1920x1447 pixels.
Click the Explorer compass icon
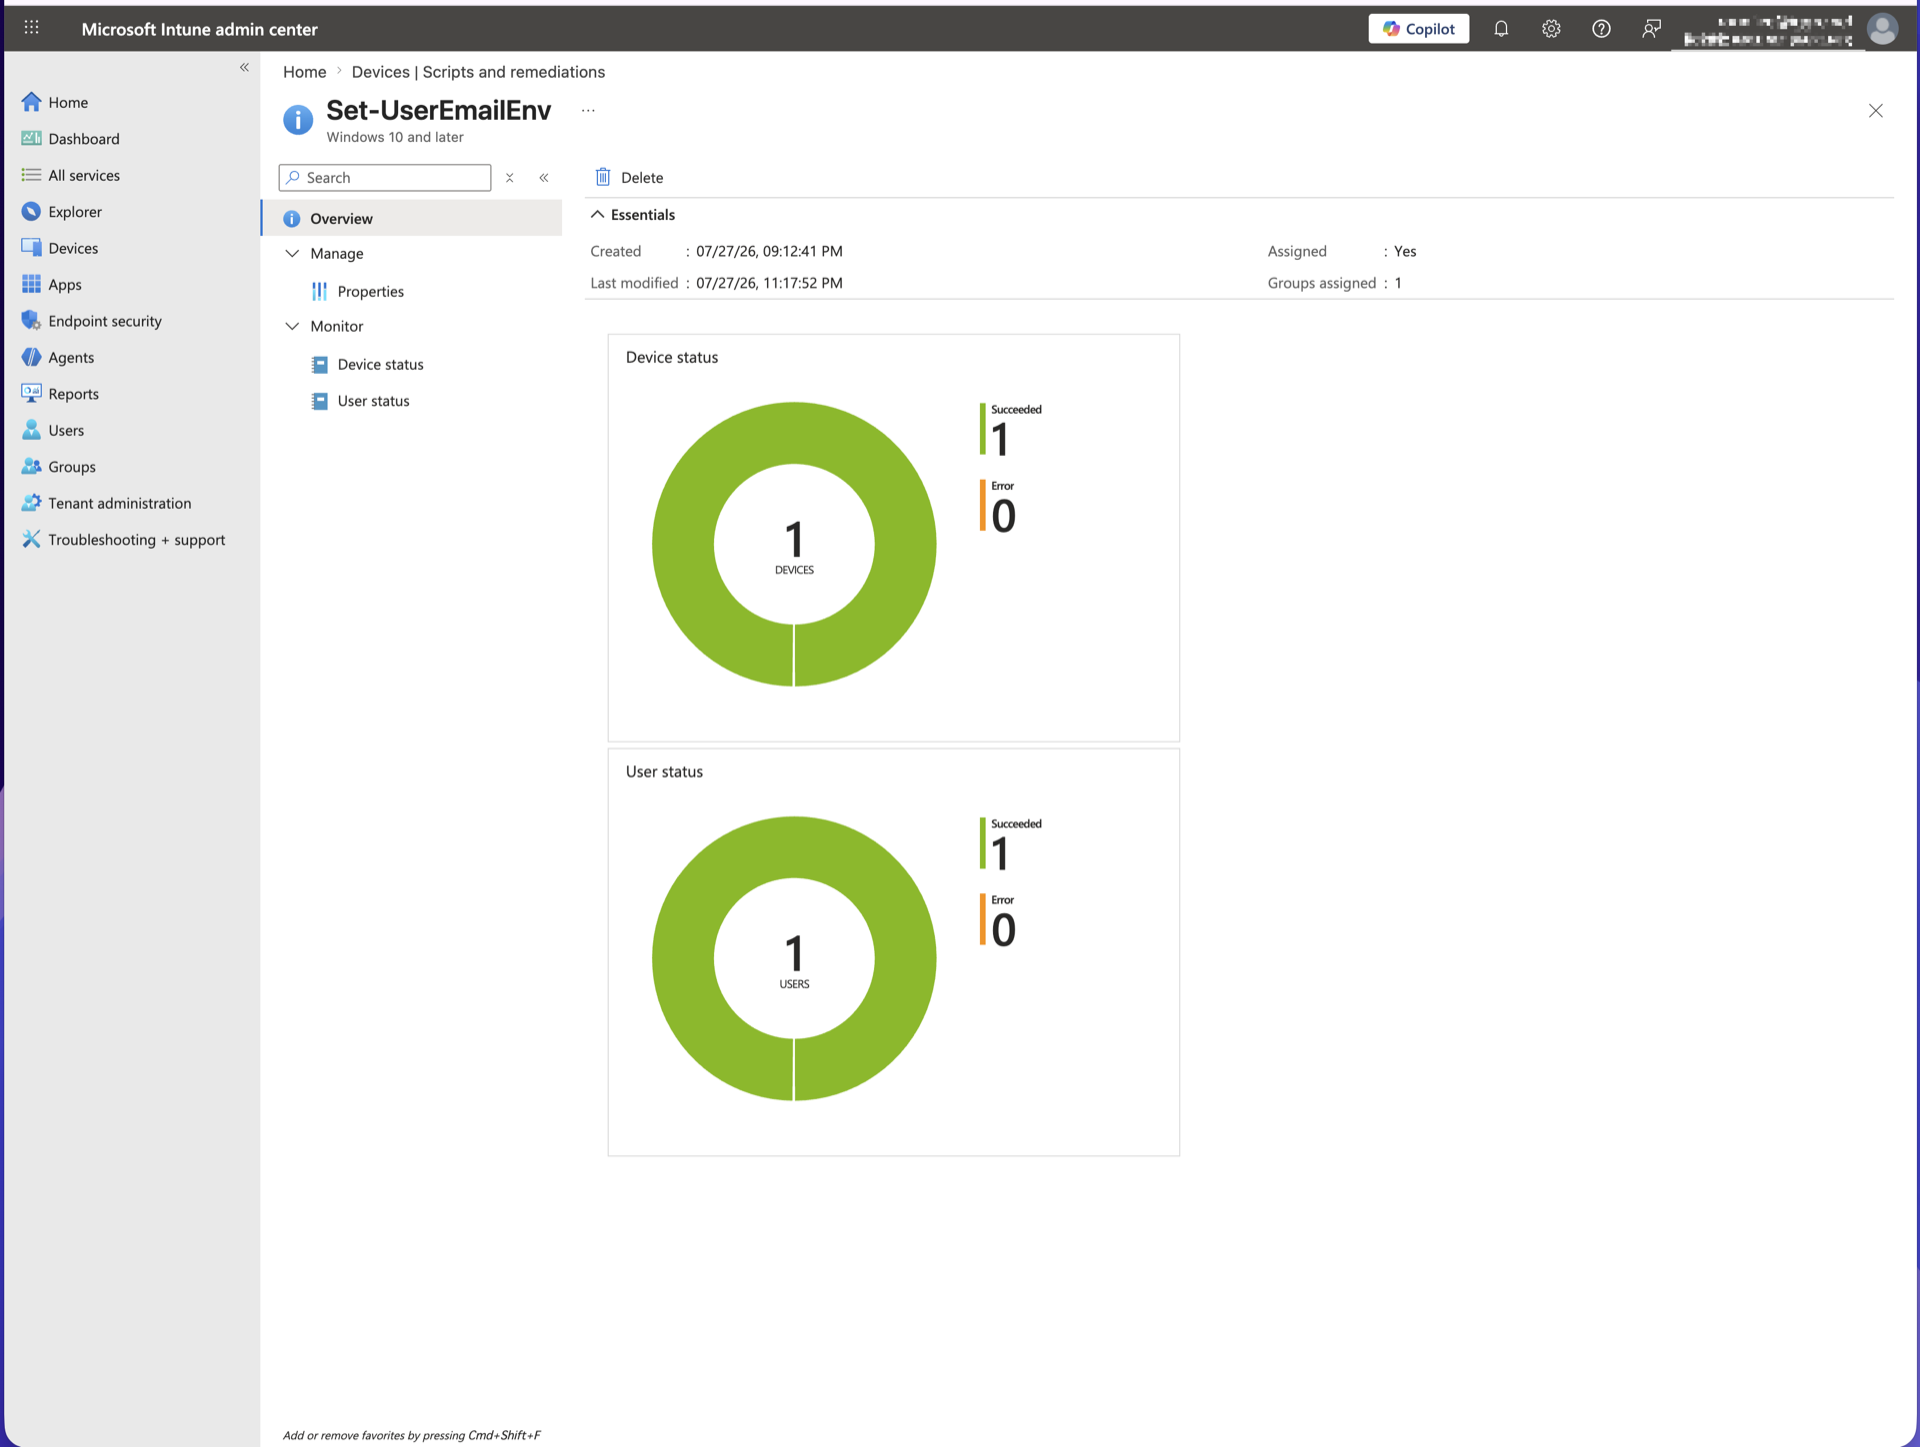coord(31,211)
